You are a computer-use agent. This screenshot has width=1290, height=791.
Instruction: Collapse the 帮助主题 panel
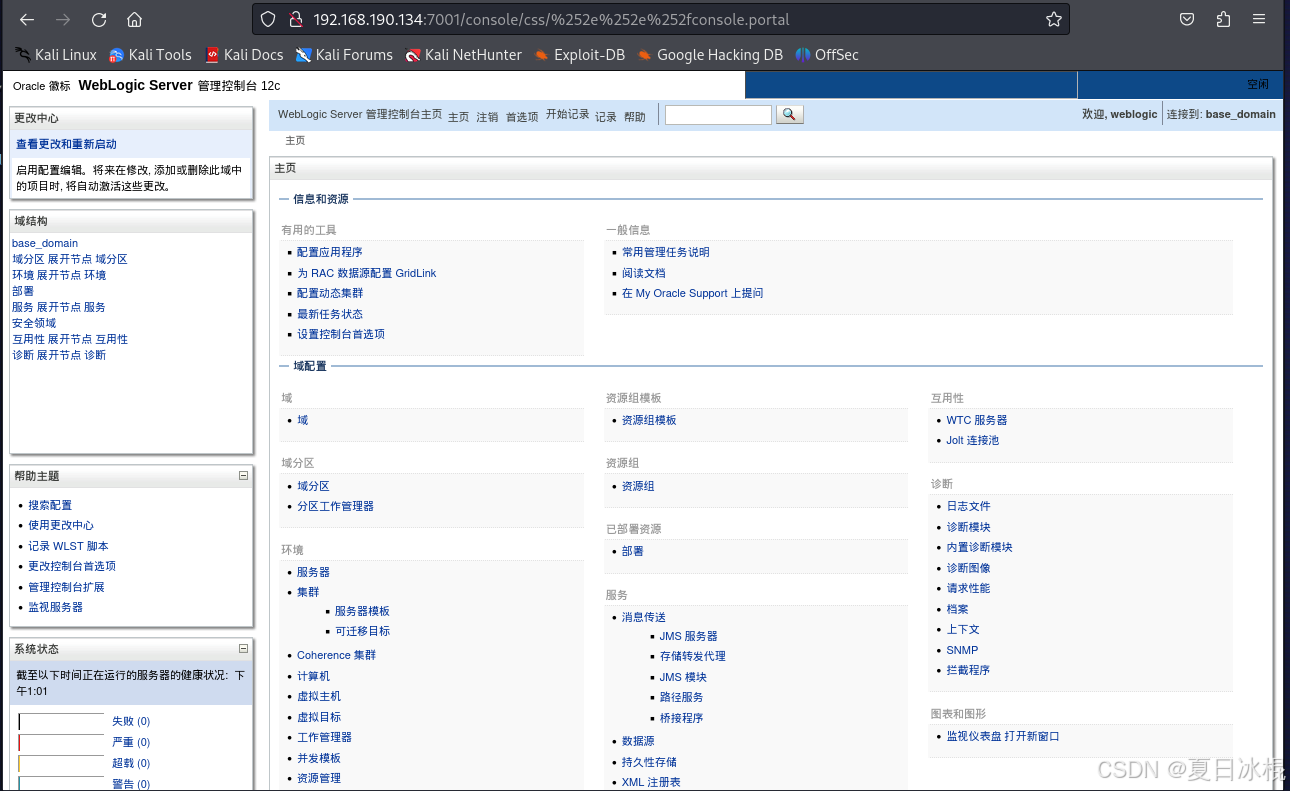tap(243, 476)
